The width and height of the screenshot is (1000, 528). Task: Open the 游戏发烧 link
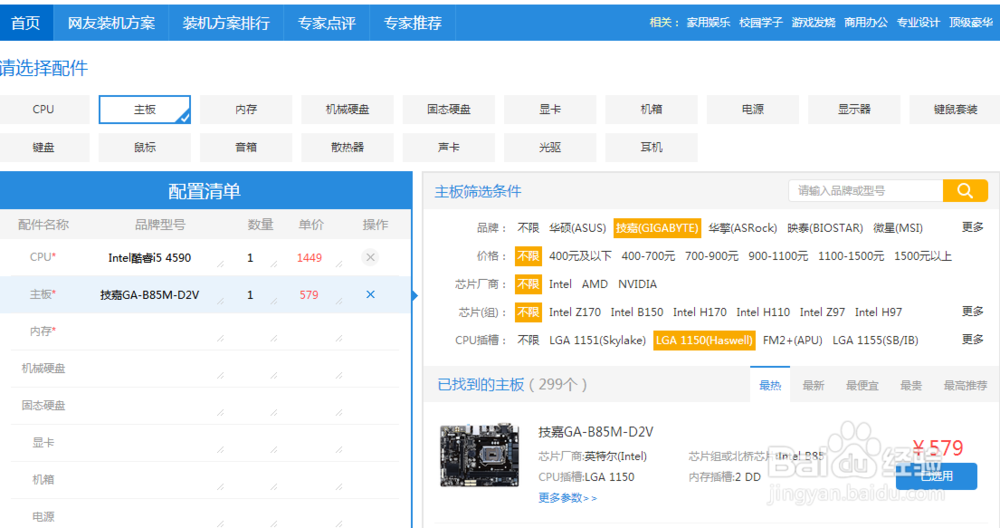[x=813, y=23]
